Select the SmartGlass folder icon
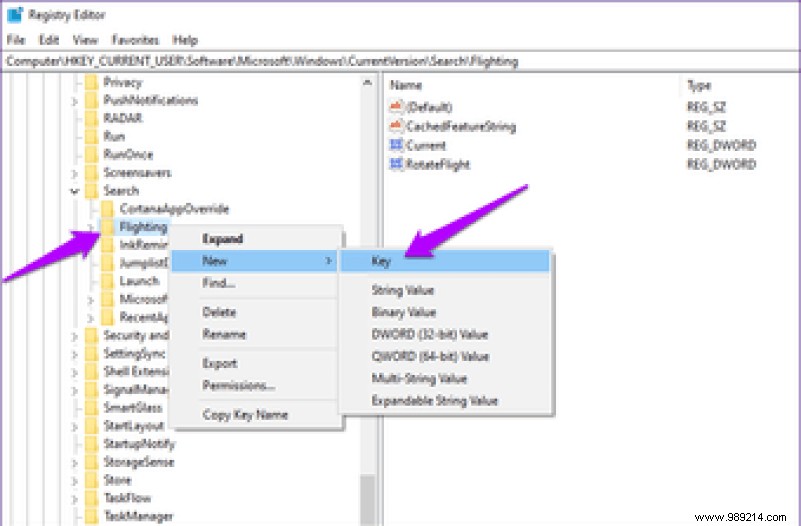 [x=91, y=408]
